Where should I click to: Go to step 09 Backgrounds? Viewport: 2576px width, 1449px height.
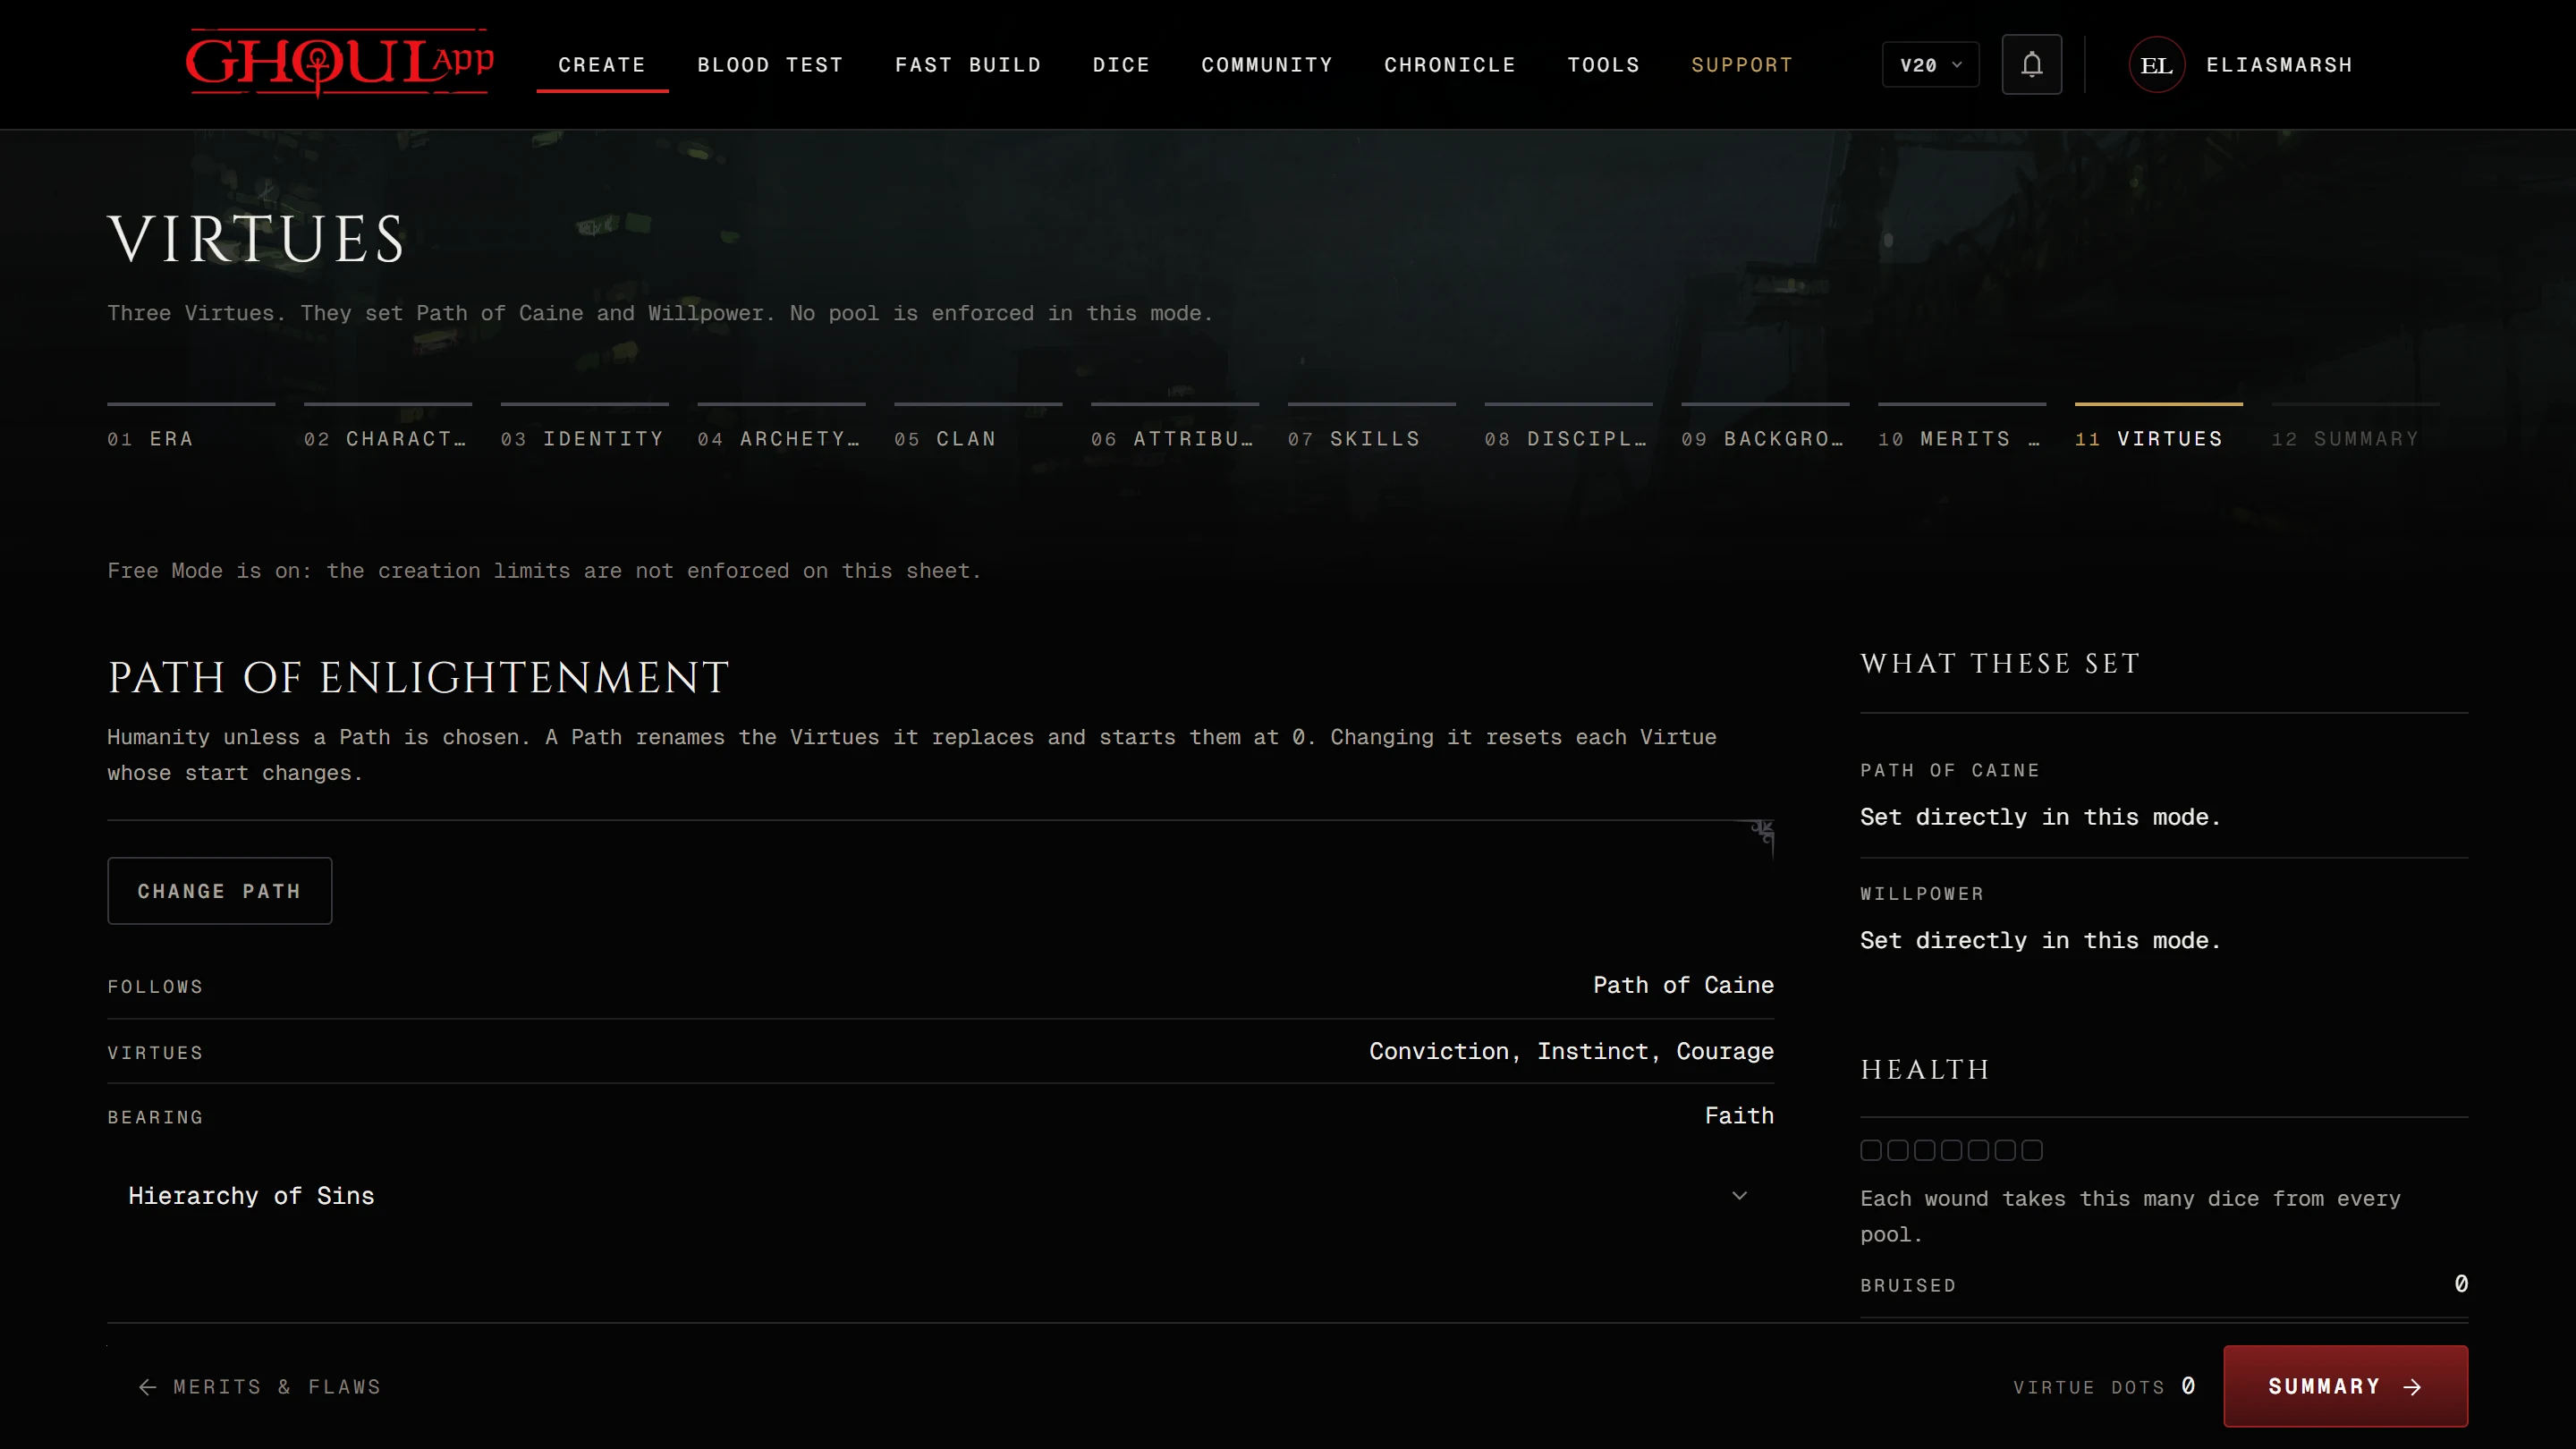click(1765, 428)
